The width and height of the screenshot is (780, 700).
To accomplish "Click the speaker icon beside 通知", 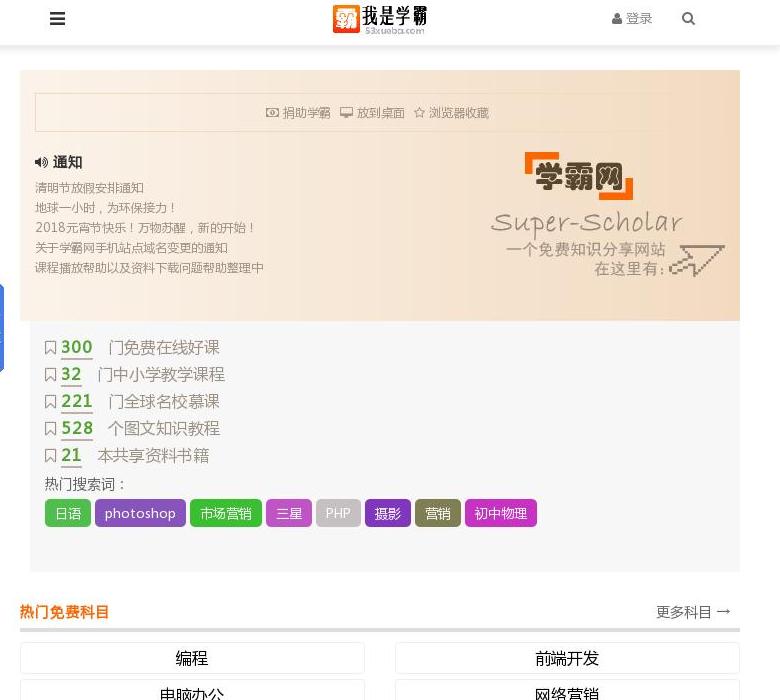I will coord(41,162).
